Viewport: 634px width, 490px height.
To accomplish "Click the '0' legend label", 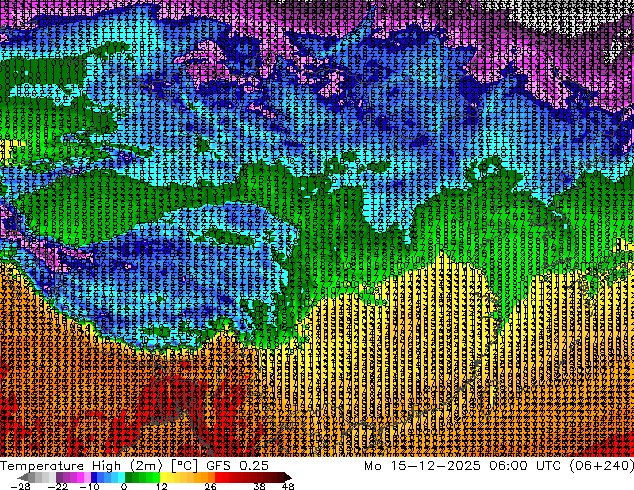I will click(124, 486).
